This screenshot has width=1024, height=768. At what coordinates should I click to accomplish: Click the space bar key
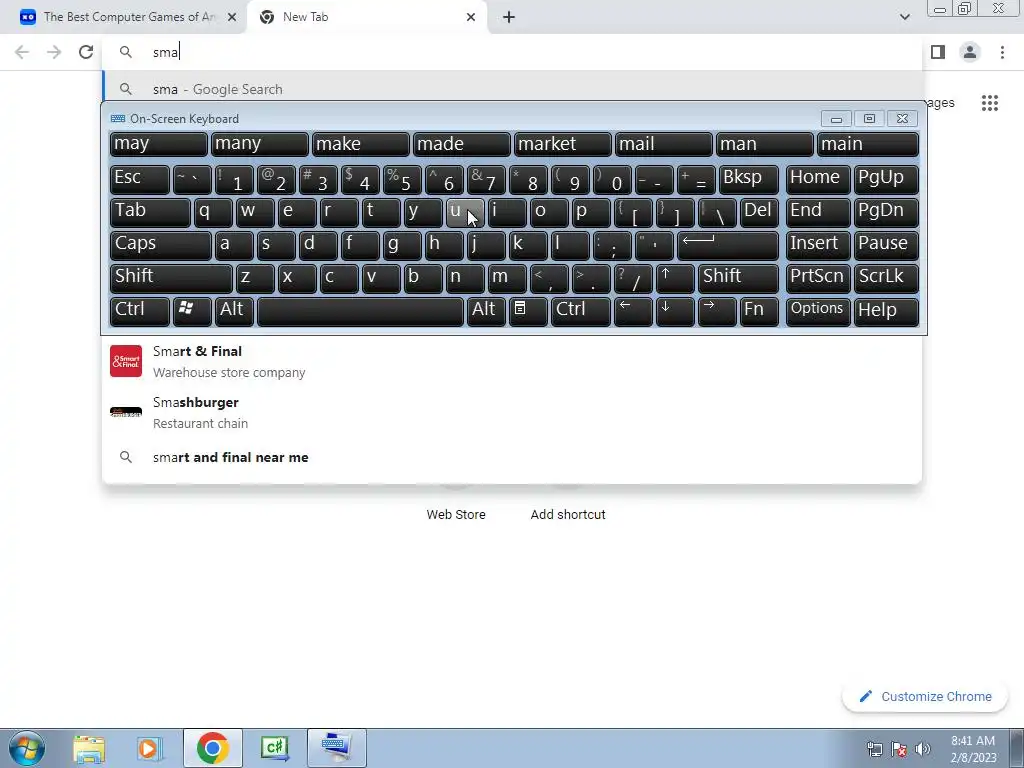[x=360, y=311]
